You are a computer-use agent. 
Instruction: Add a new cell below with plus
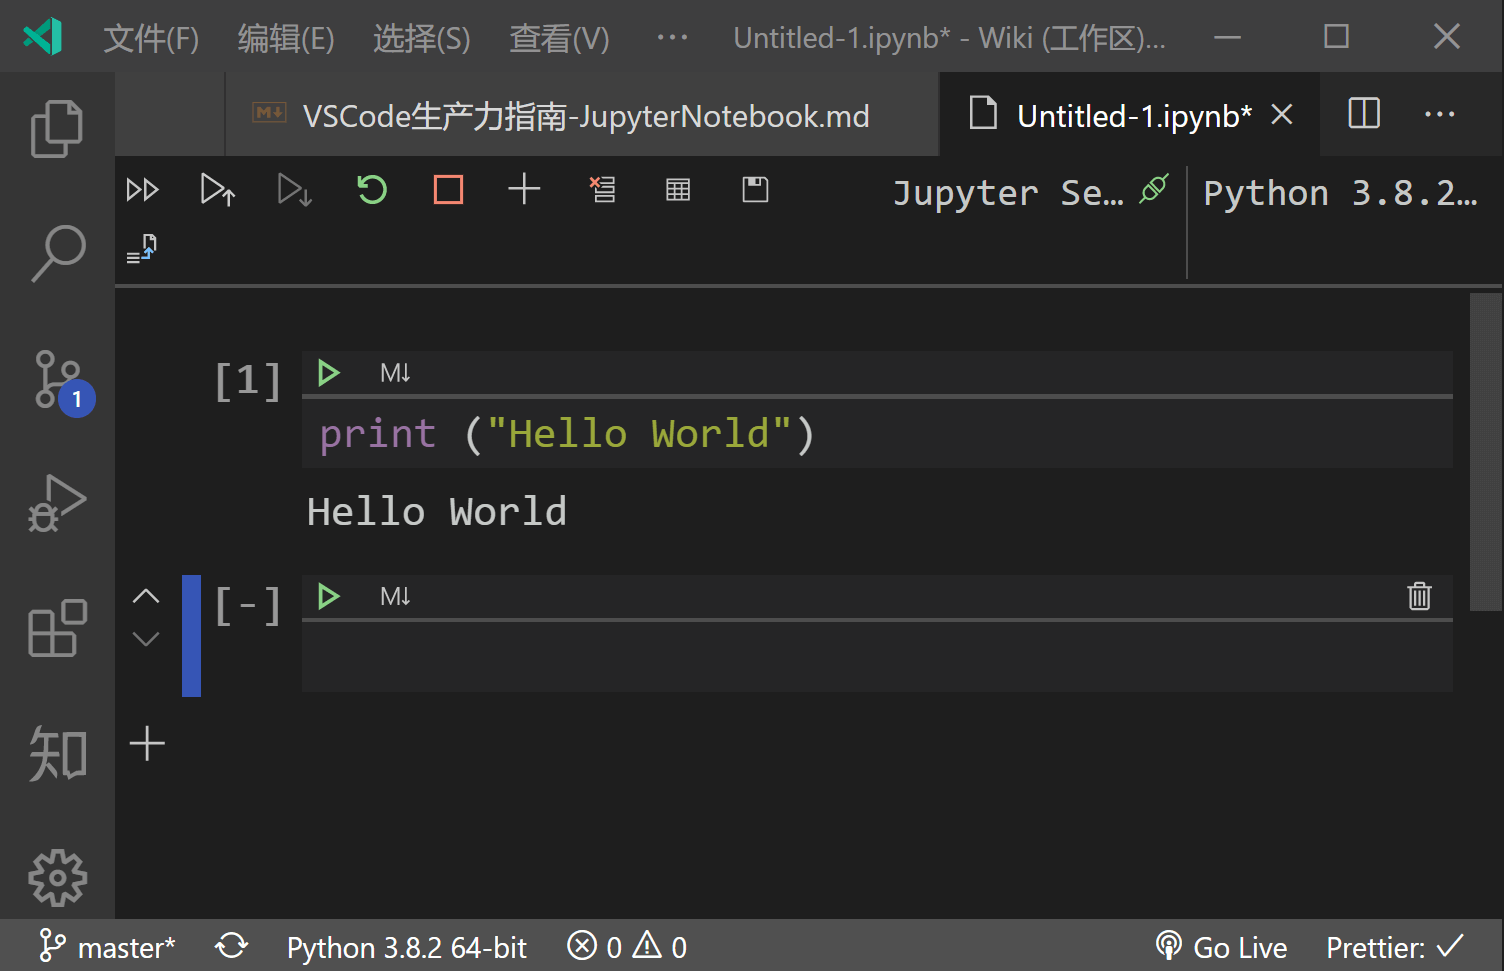(x=147, y=743)
